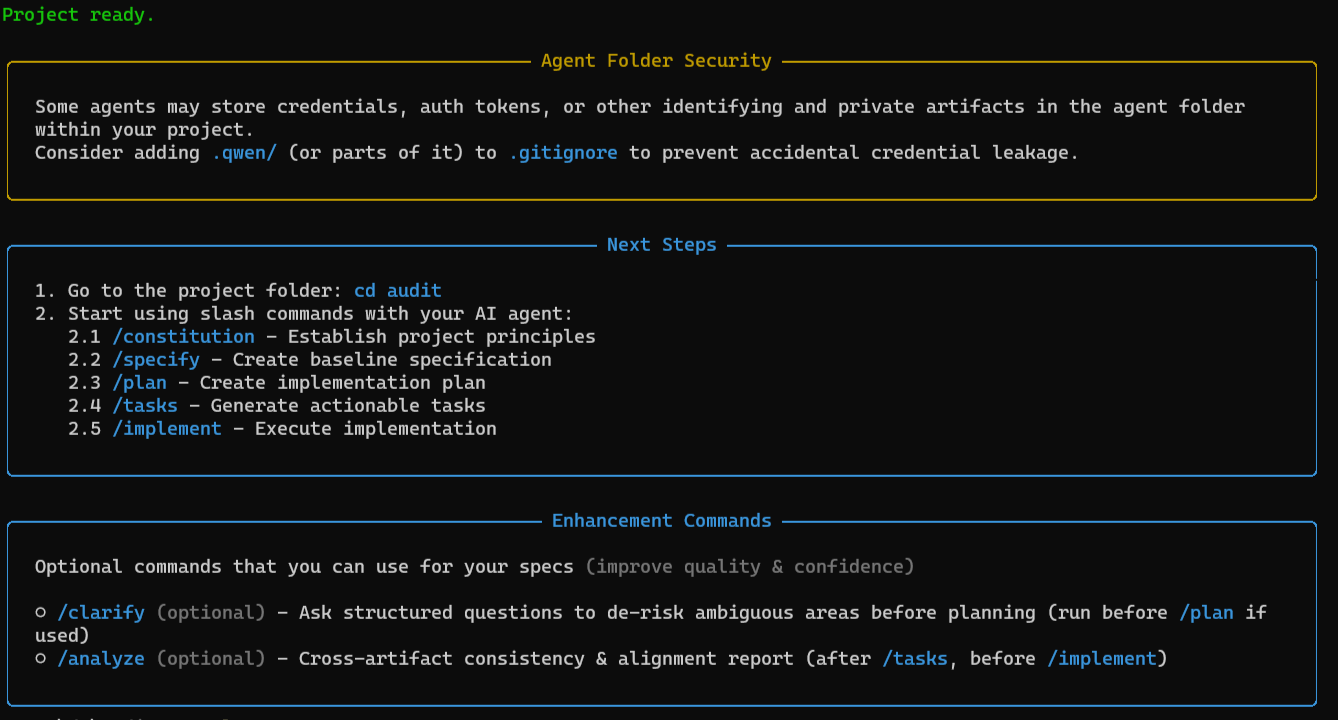The width and height of the screenshot is (1338, 720).
Task: Click the Agent Folder Security header
Action: pyautogui.click(x=655, y=60)
